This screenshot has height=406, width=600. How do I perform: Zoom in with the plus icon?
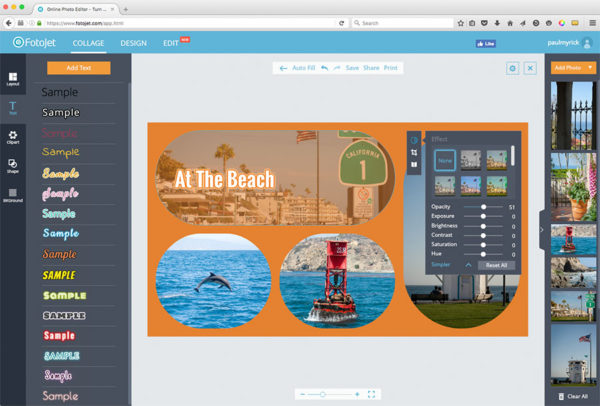357,394
